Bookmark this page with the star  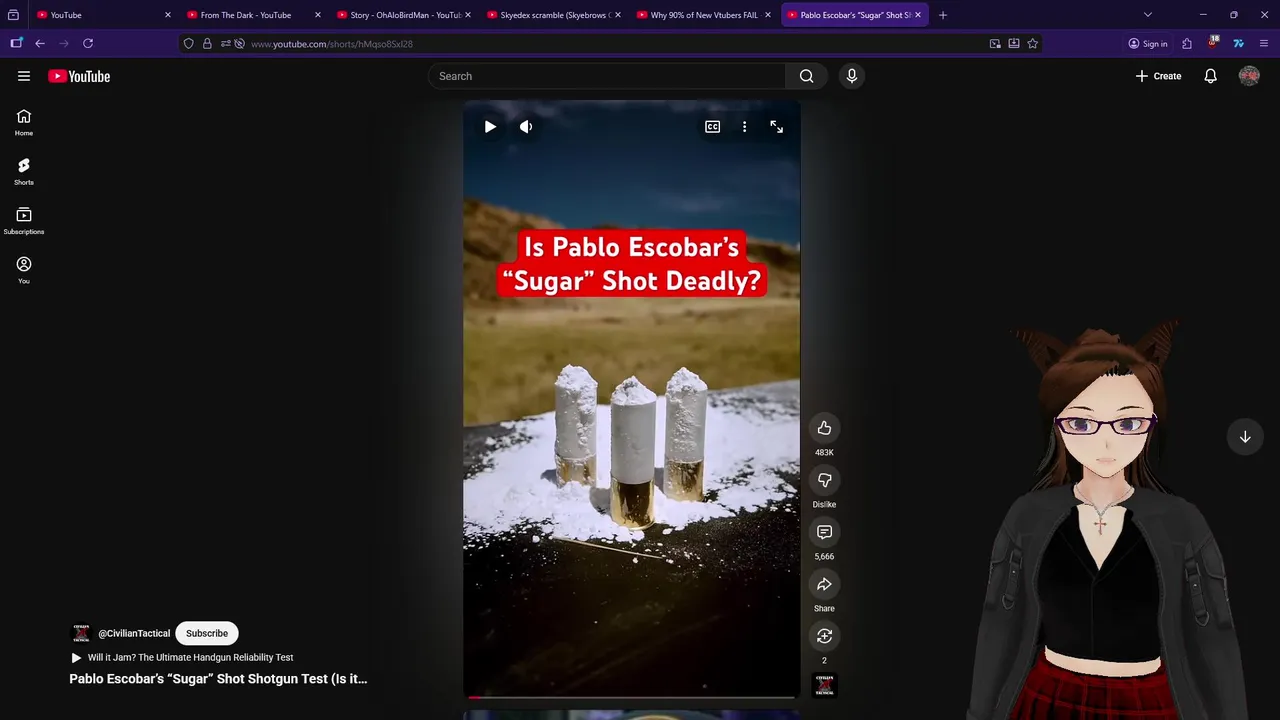click(1033, 44)
